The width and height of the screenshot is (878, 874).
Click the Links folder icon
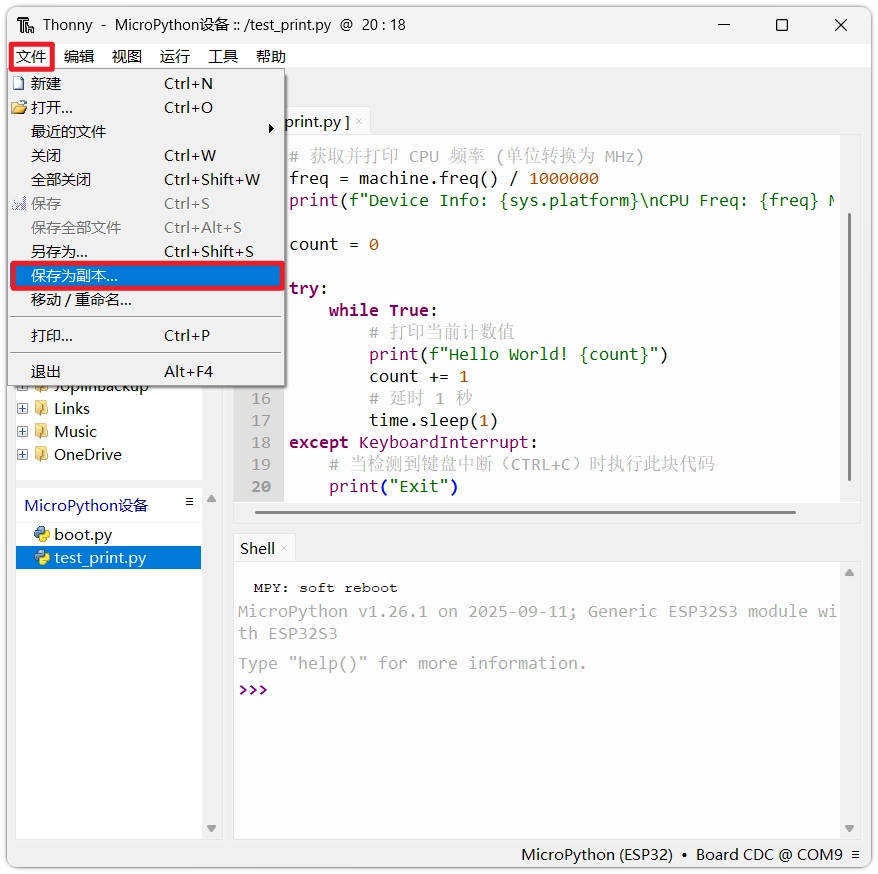(x=41, y=408)
